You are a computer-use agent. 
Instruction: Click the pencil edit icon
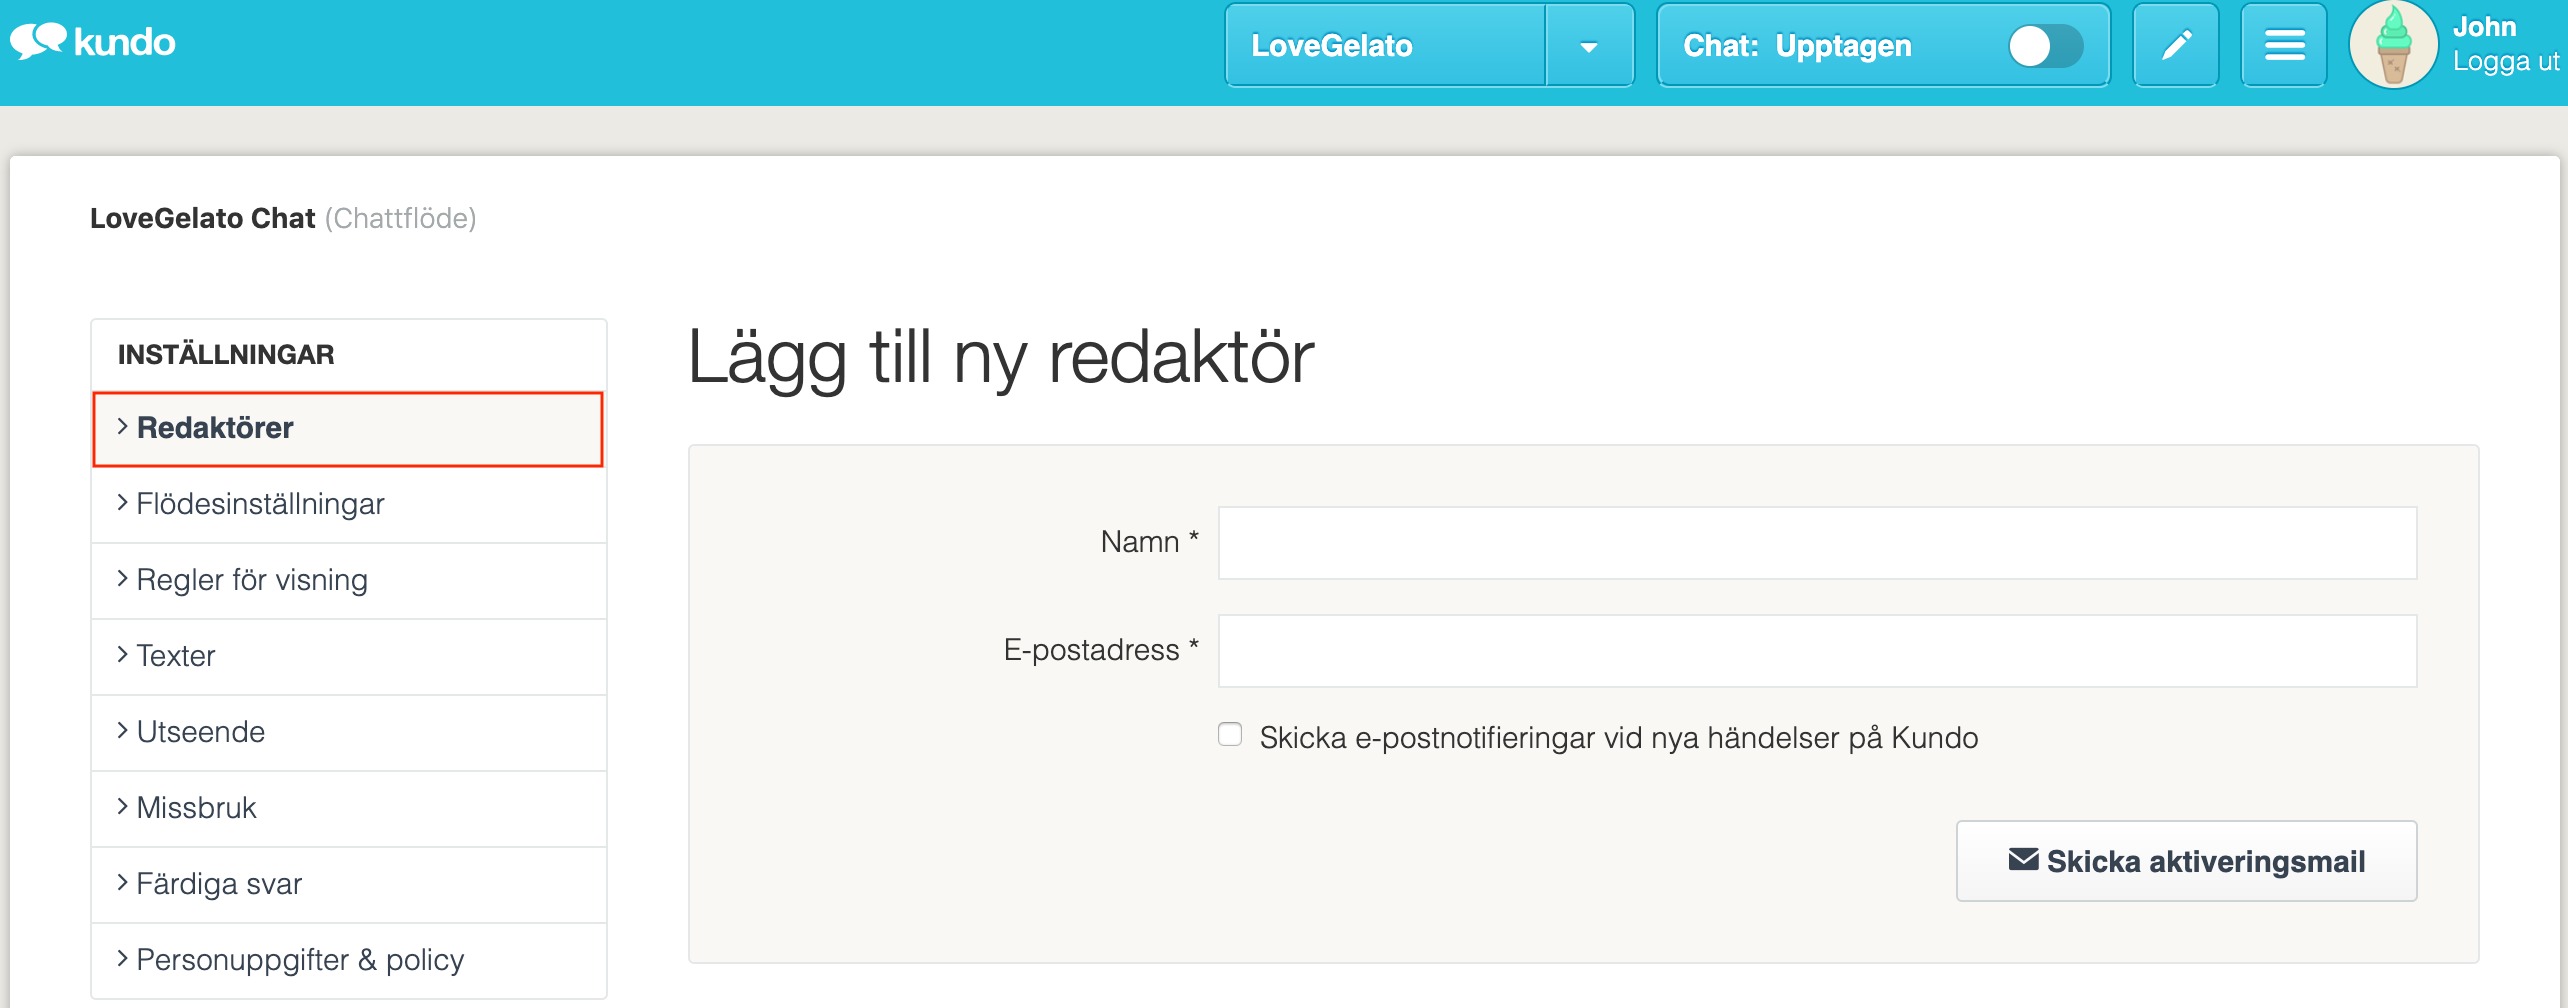(x=2175, y=46)
